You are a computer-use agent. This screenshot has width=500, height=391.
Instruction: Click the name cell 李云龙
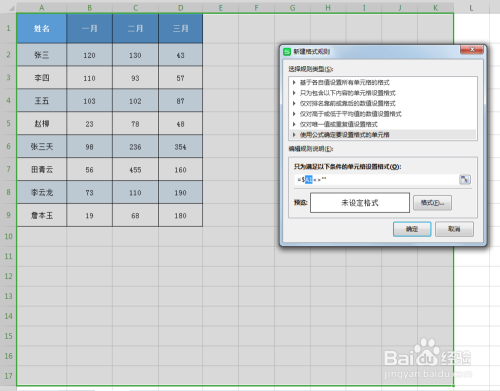click(42, 192)
